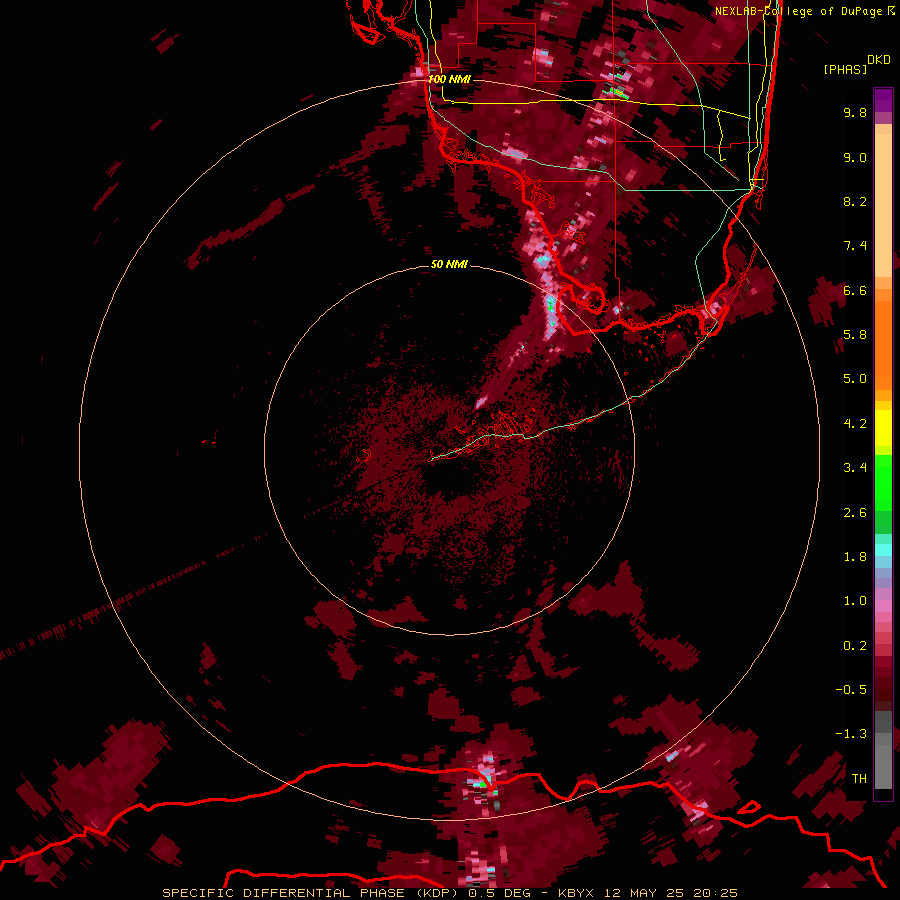Click the KBYX radar site identifier
This screenshot has width=900, height=900.
click(x=576, y=893)
